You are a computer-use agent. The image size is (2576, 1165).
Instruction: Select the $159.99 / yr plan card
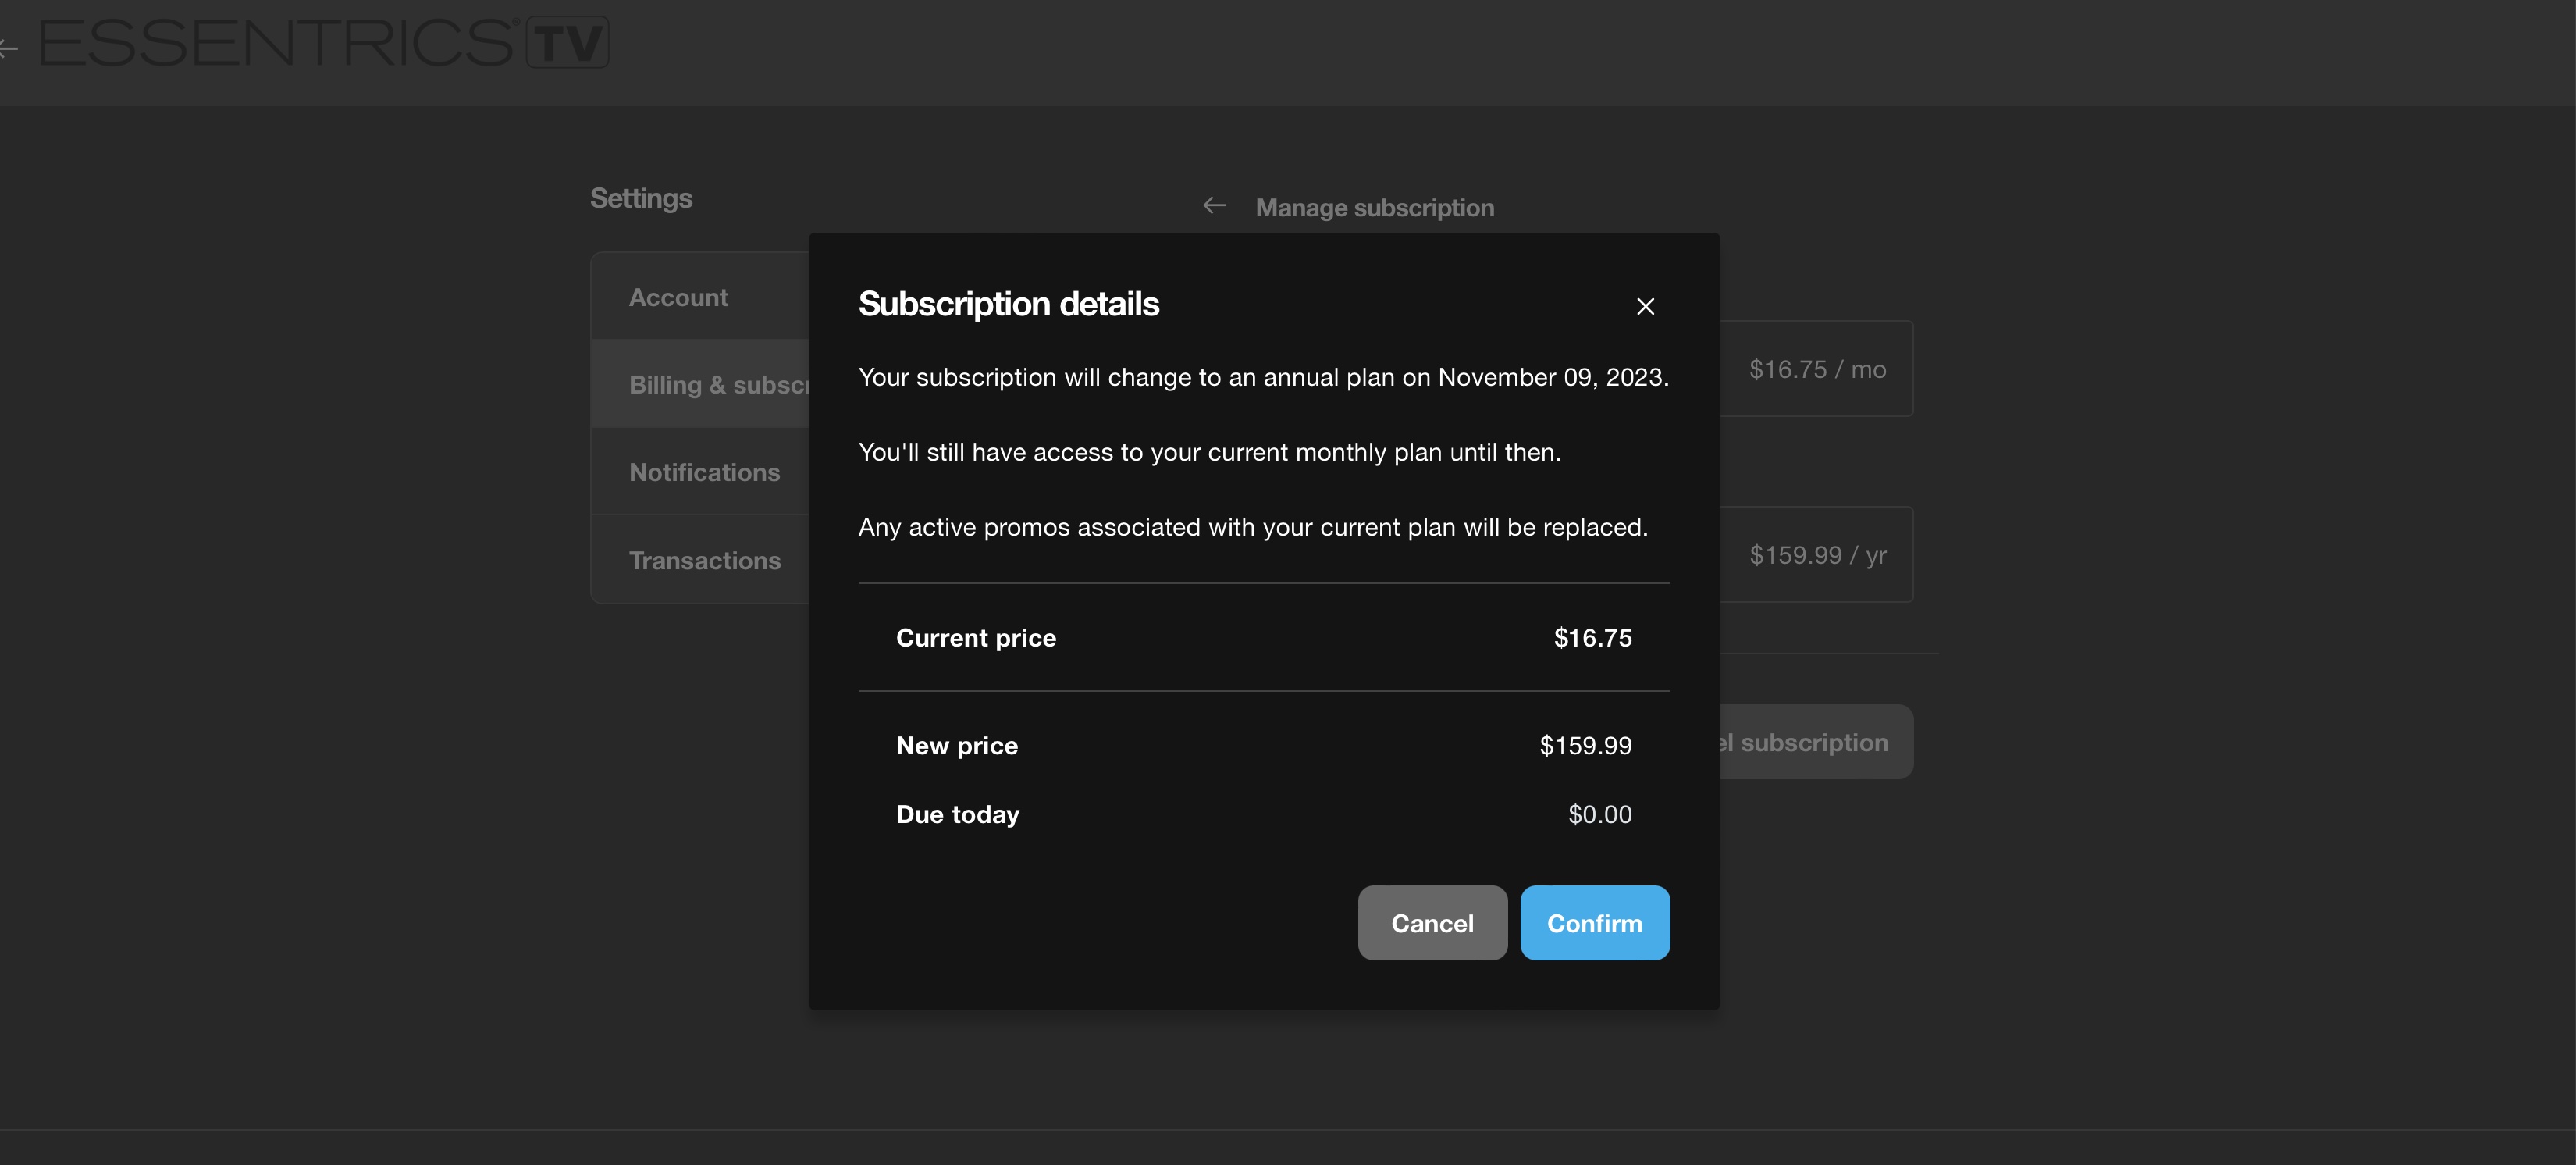tap(1816, 555)
